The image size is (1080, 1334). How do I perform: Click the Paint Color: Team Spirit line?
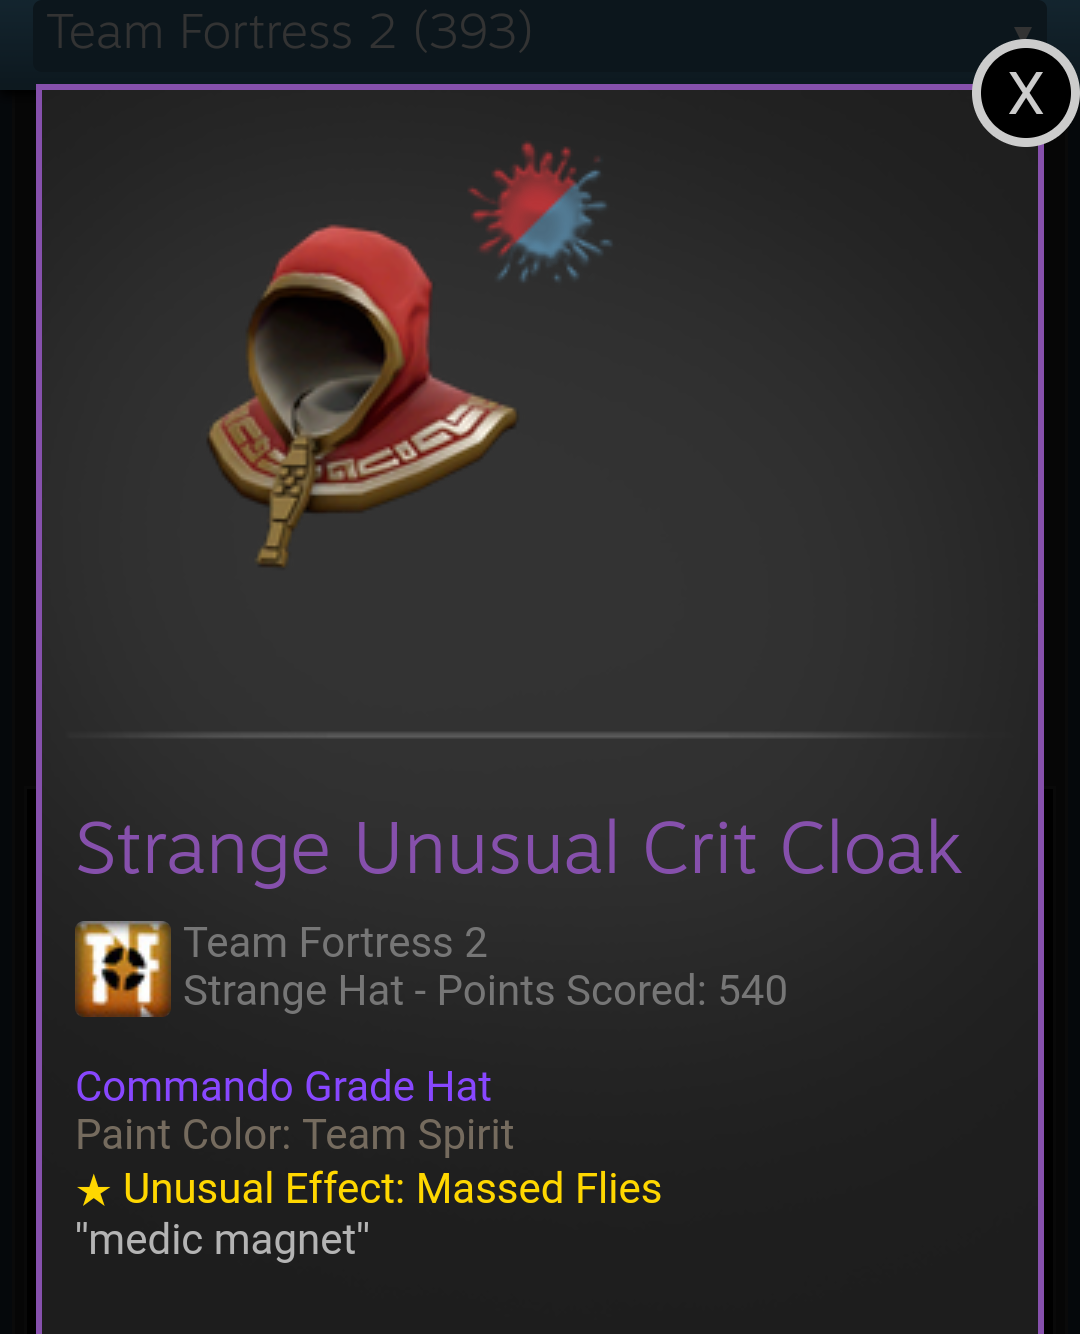coord(295,1135)
